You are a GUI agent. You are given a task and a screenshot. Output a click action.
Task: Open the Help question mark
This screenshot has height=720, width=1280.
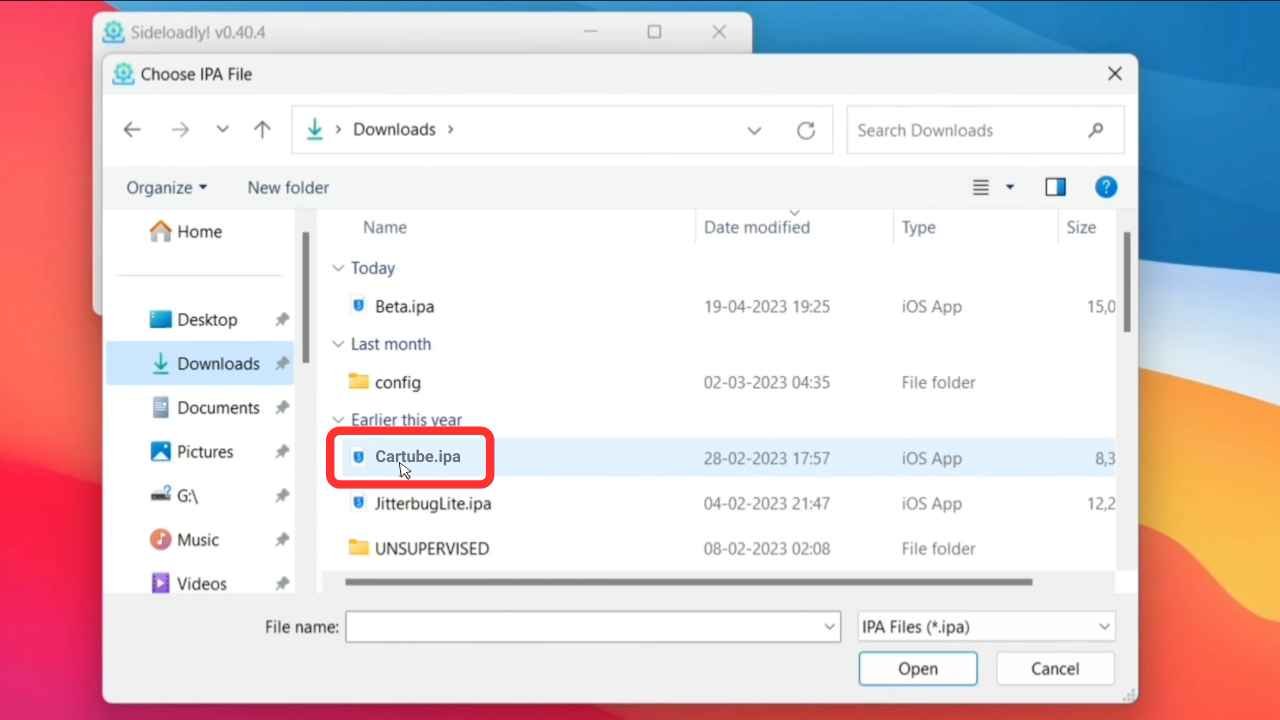(1105, 187)
